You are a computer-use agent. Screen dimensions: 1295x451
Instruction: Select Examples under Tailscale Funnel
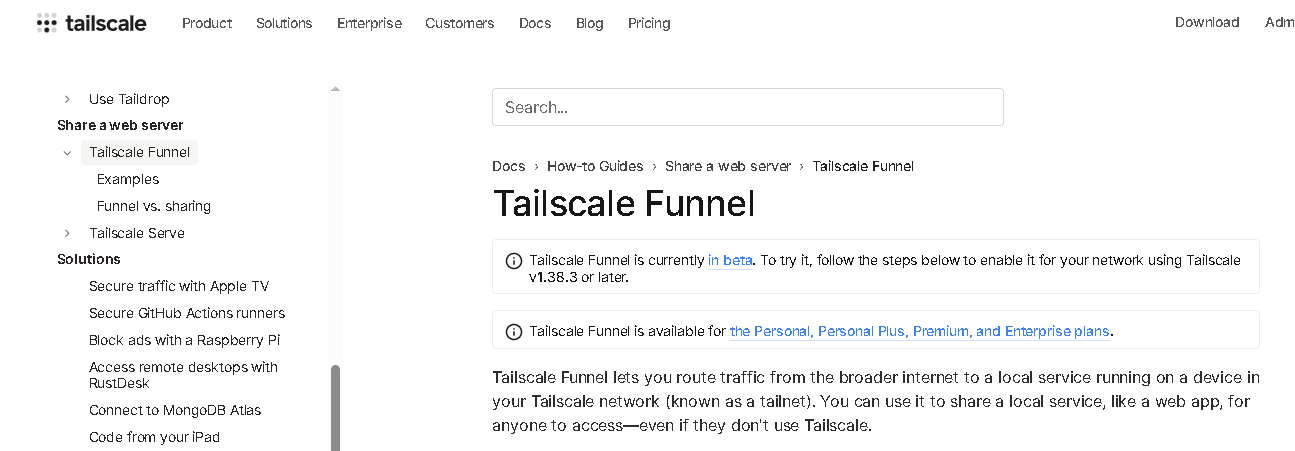[x=128, y=179]
